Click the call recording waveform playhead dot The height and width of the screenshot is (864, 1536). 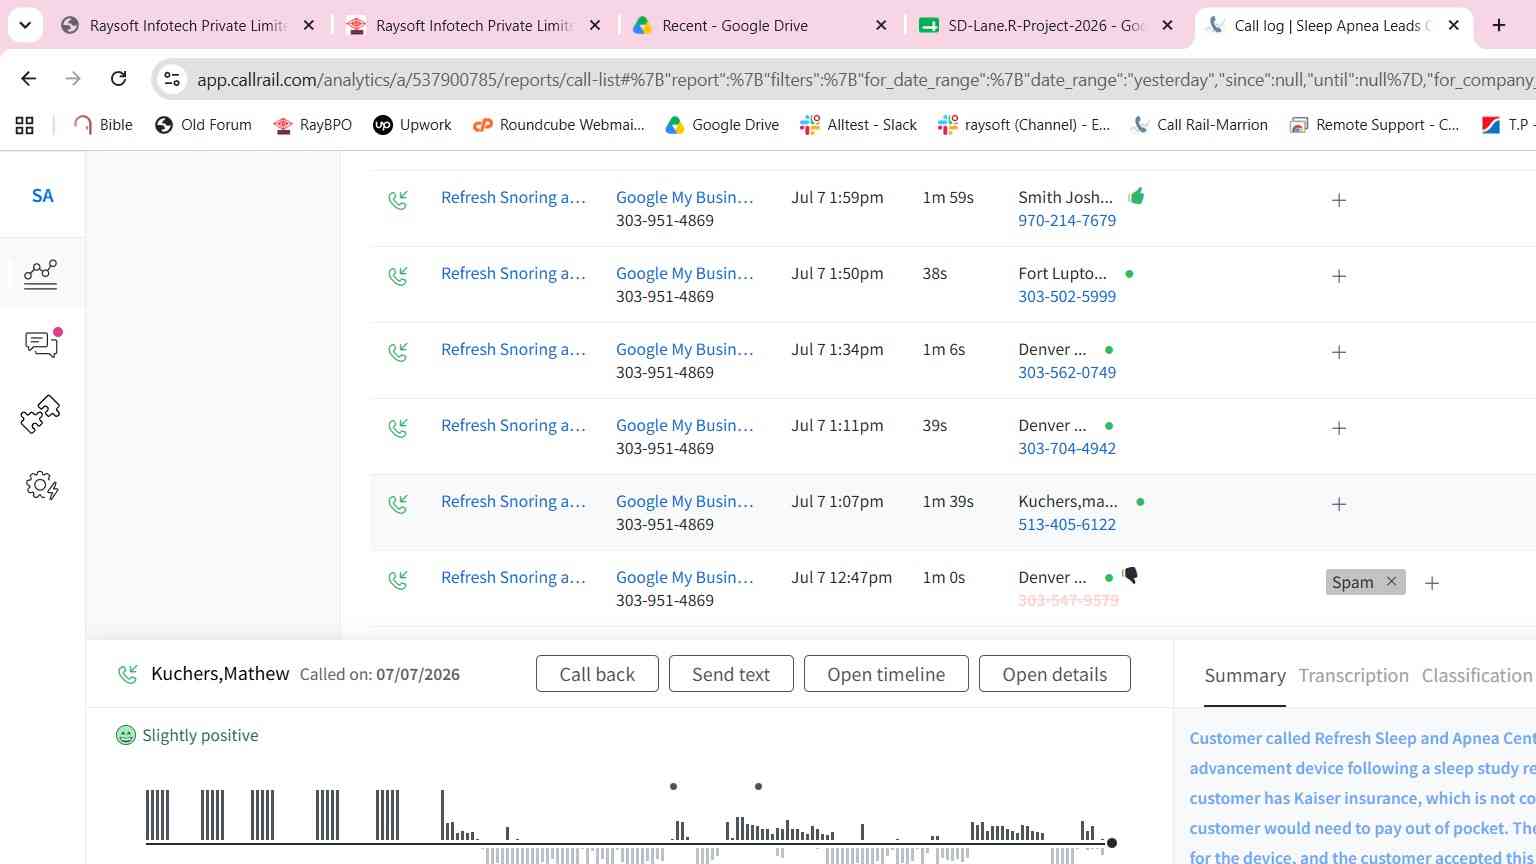(1111, 843)
